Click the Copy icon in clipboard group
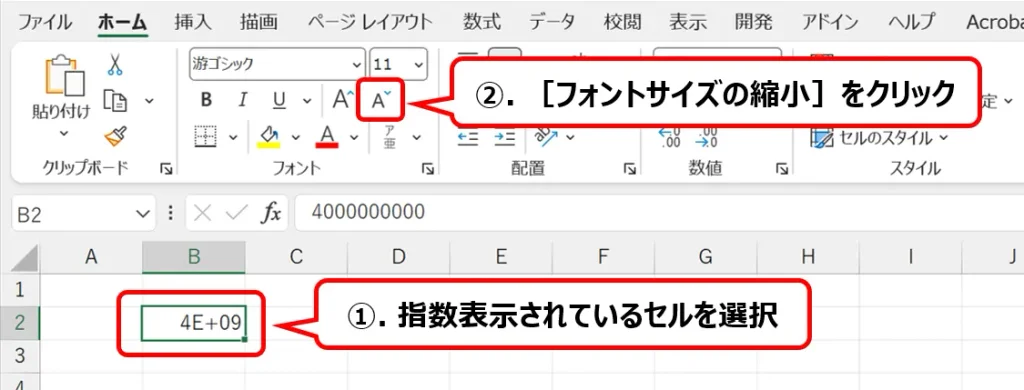This screenshot has height=390, width=1024. [116, 101]
